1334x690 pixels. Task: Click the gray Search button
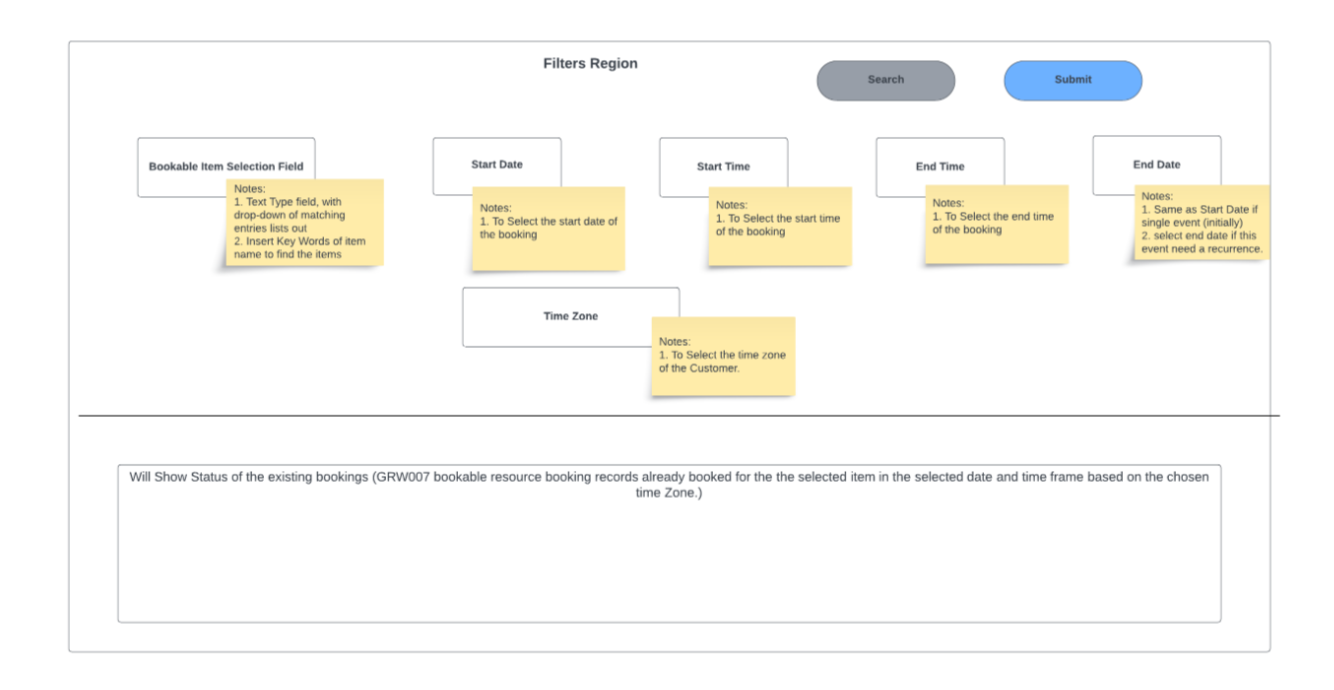point(885,80)
